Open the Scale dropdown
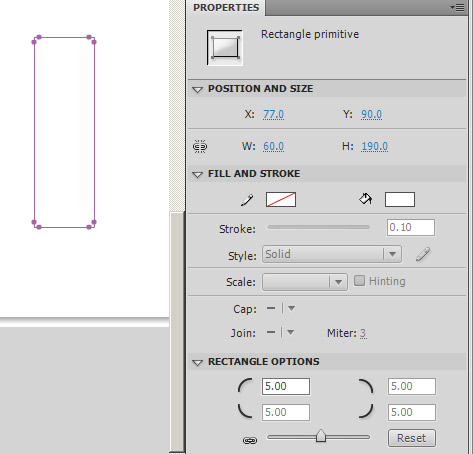Viewport: 473px width, 454px height. 305,282
